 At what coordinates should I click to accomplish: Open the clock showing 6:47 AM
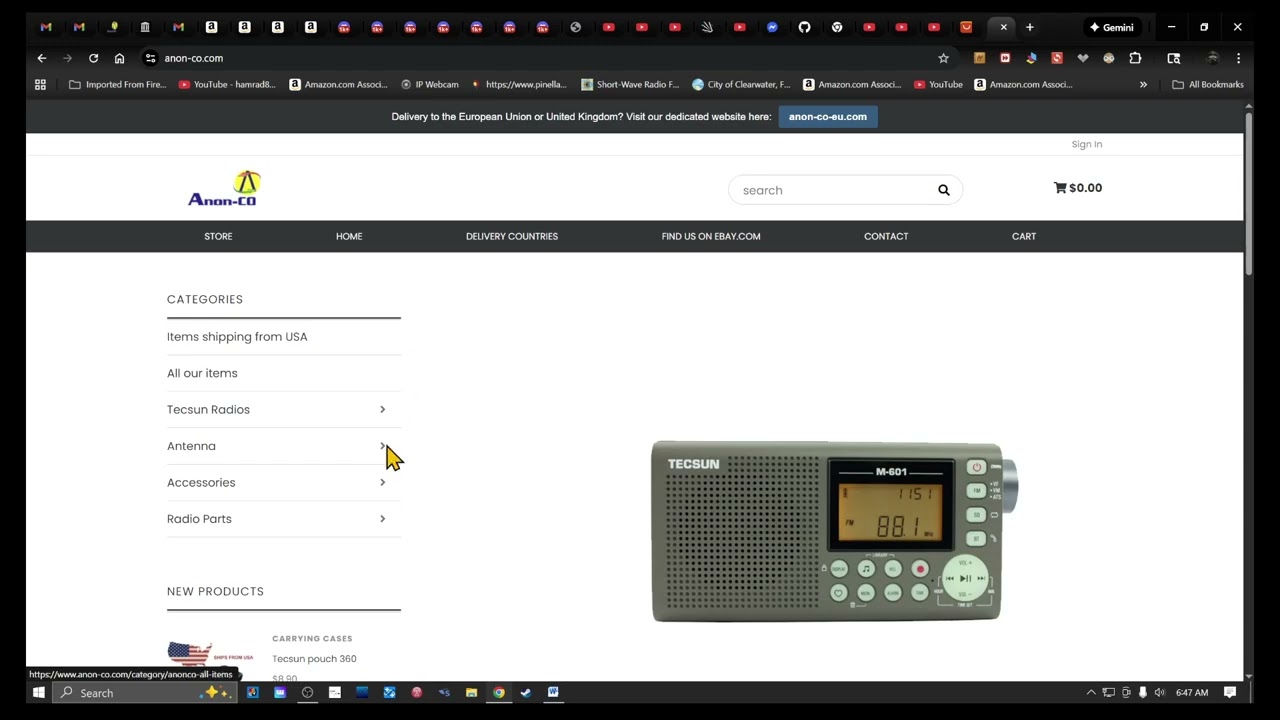click(1192, 692)
